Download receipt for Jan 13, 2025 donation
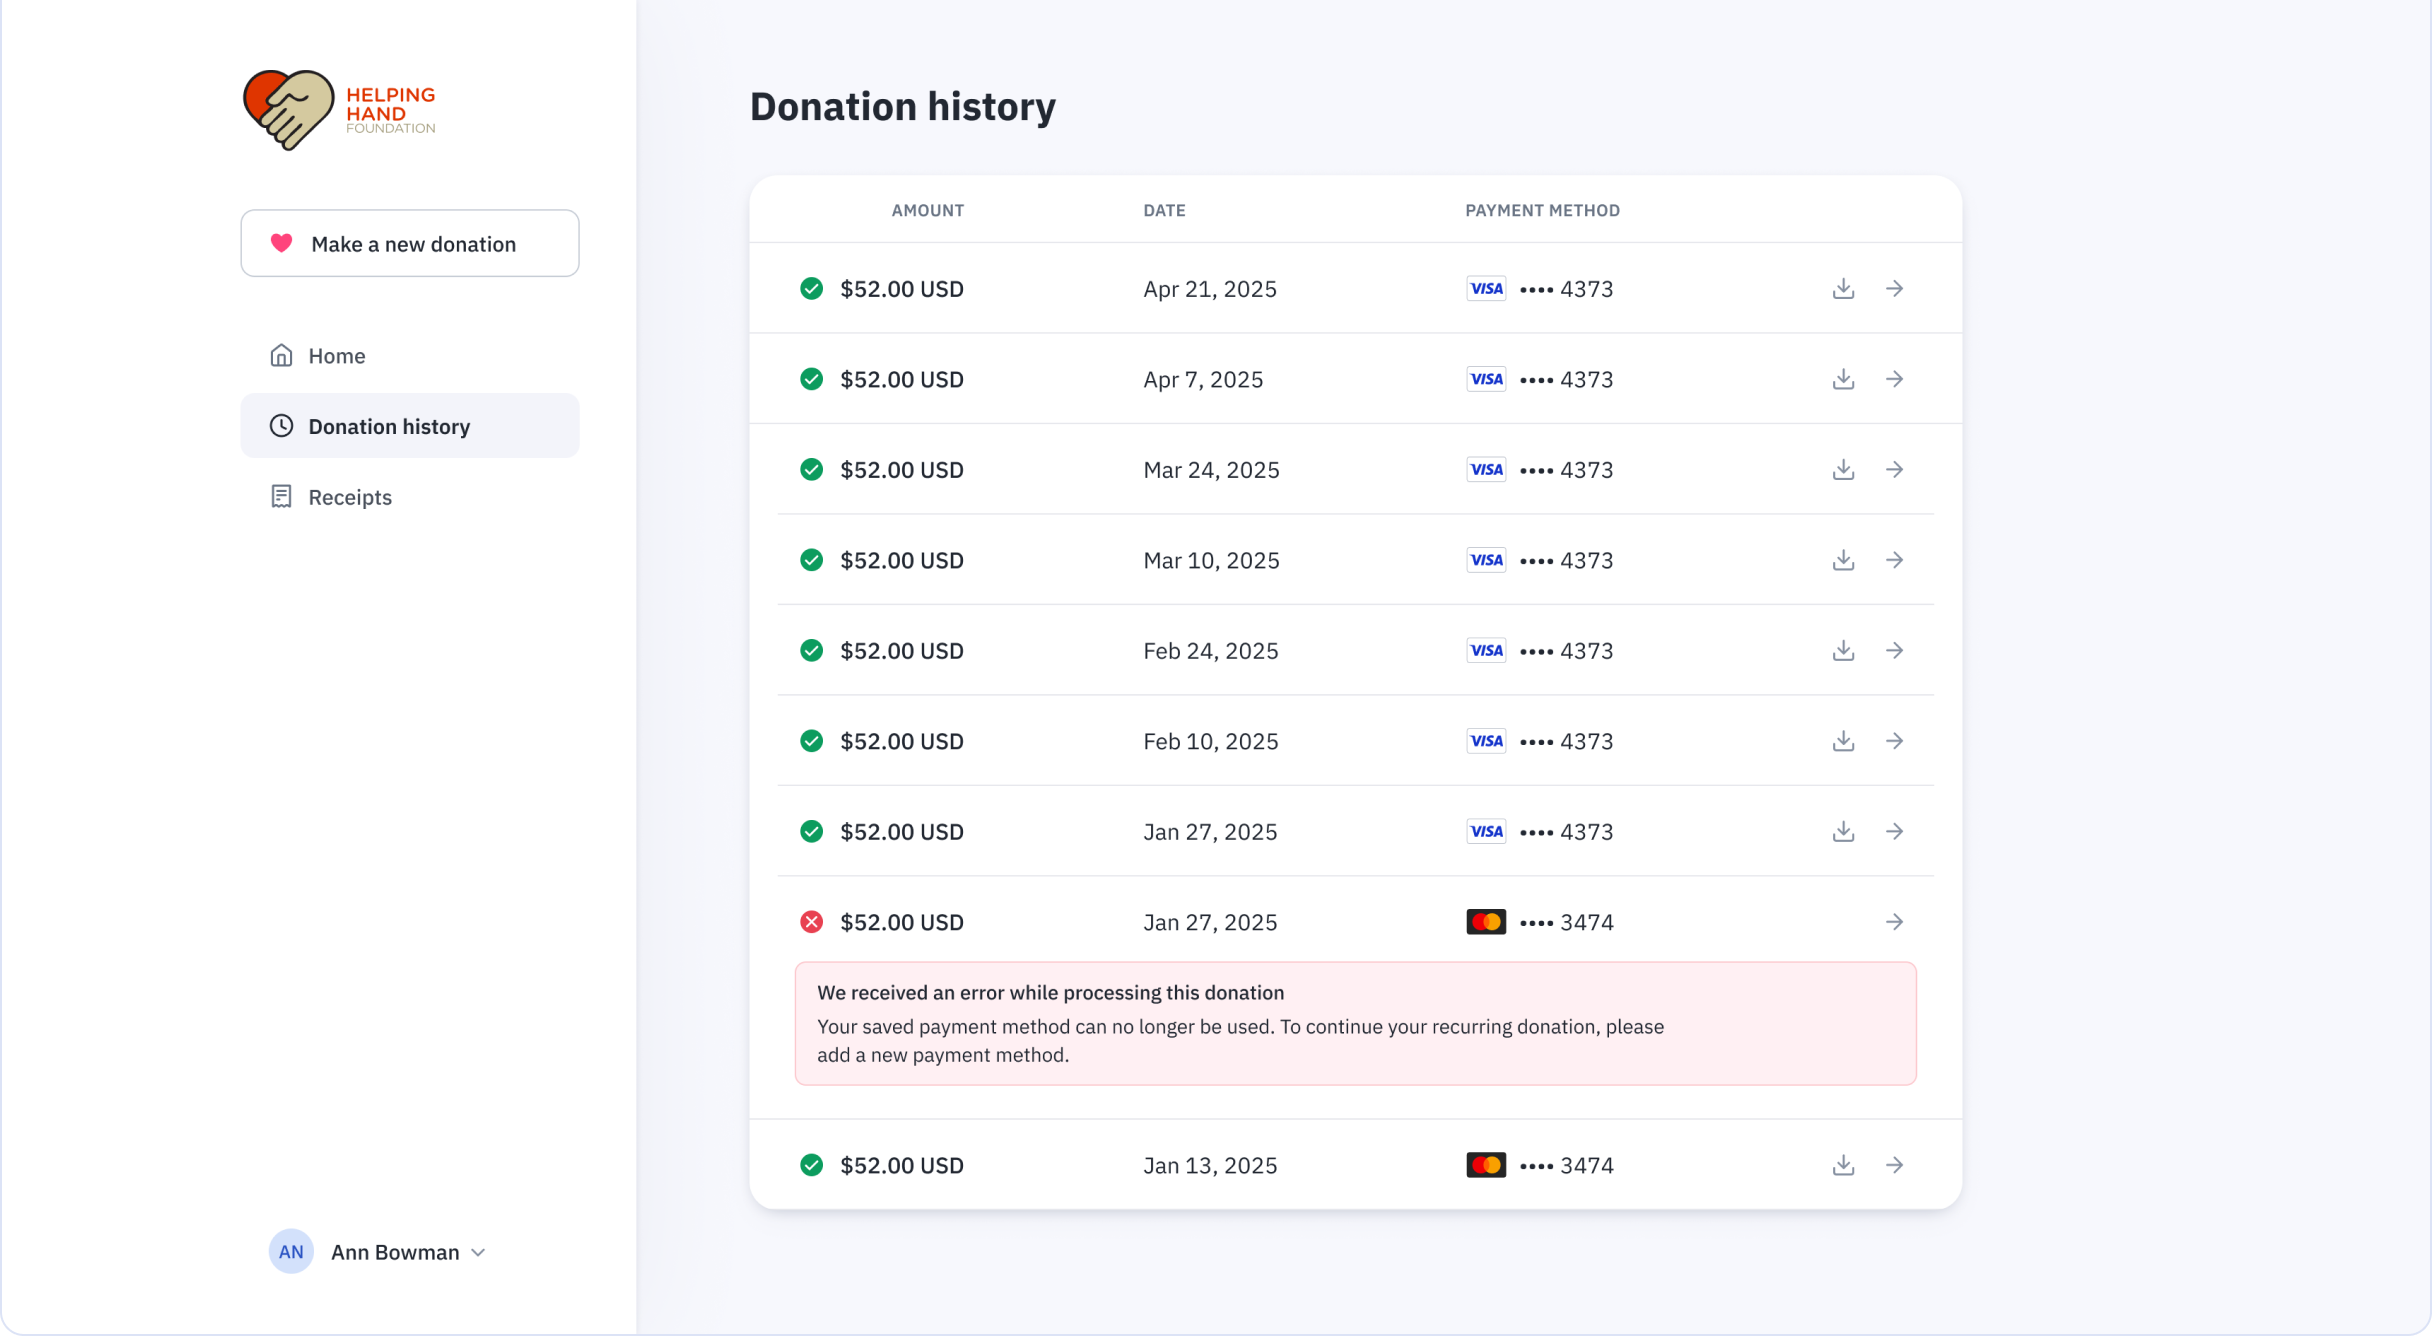2432x1336 pixels. click(x=1843, y=1165)
